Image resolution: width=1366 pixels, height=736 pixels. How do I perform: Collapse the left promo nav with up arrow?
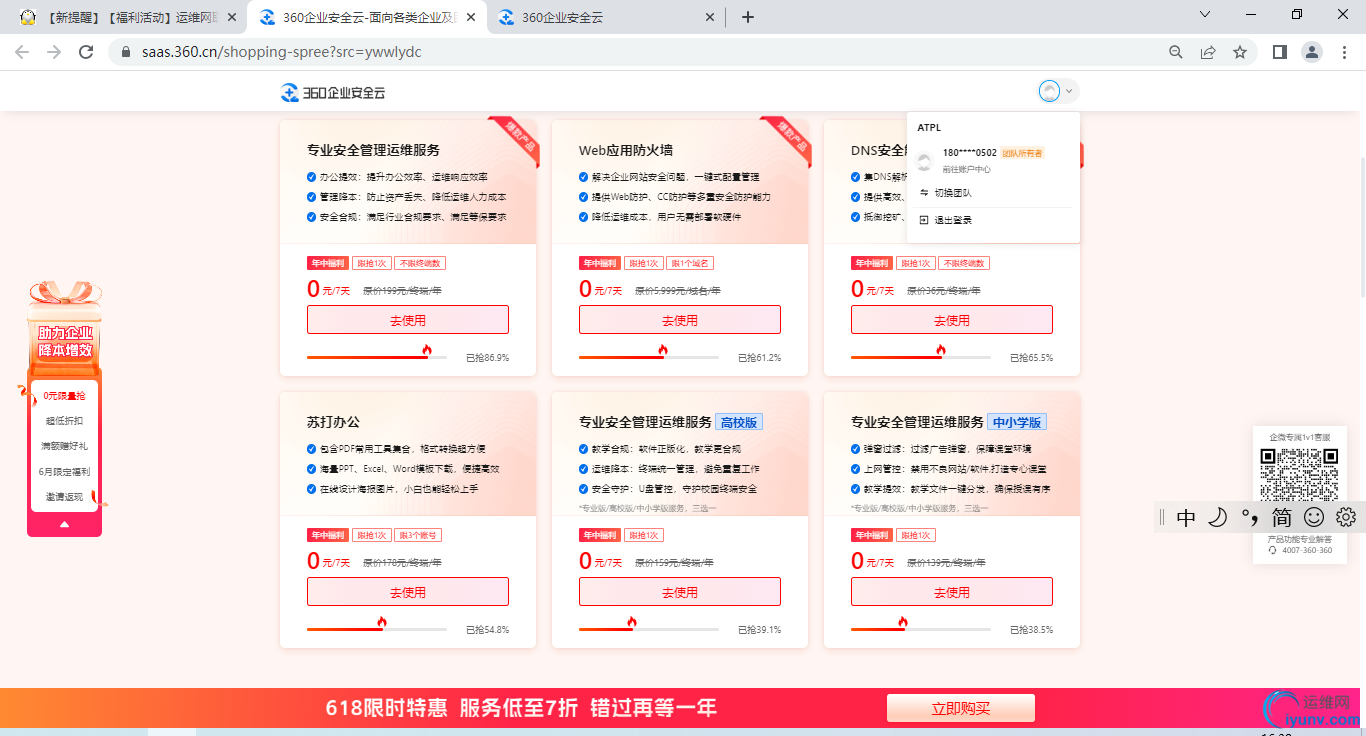64,524
